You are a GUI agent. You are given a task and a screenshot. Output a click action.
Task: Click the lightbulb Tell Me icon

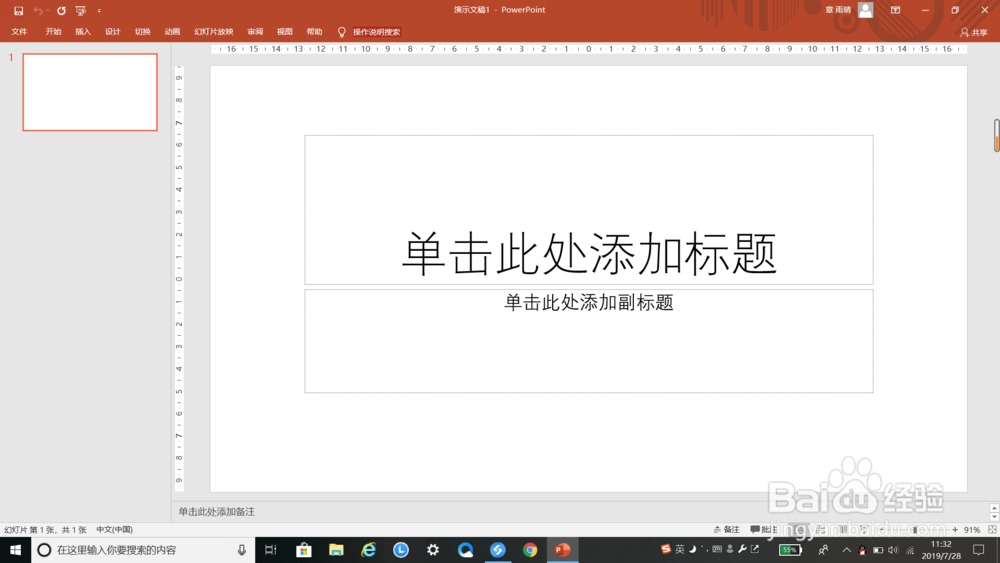pyautogui.click(x=342, y=32)
